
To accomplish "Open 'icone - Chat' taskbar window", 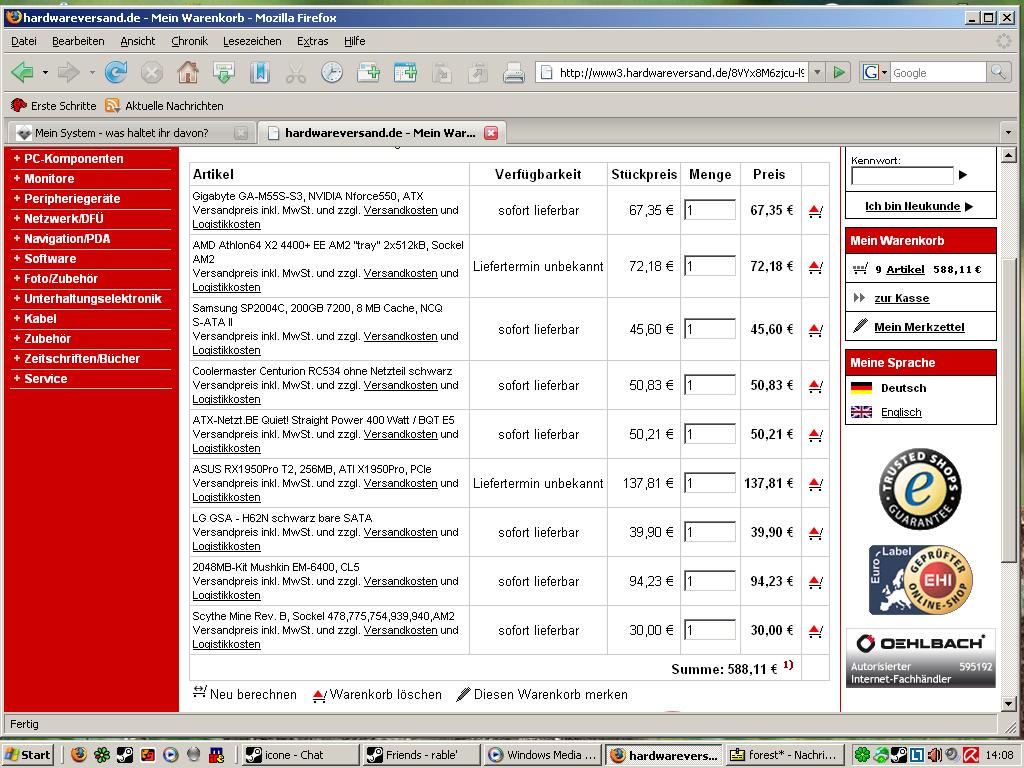I will [x=300, y=755].
